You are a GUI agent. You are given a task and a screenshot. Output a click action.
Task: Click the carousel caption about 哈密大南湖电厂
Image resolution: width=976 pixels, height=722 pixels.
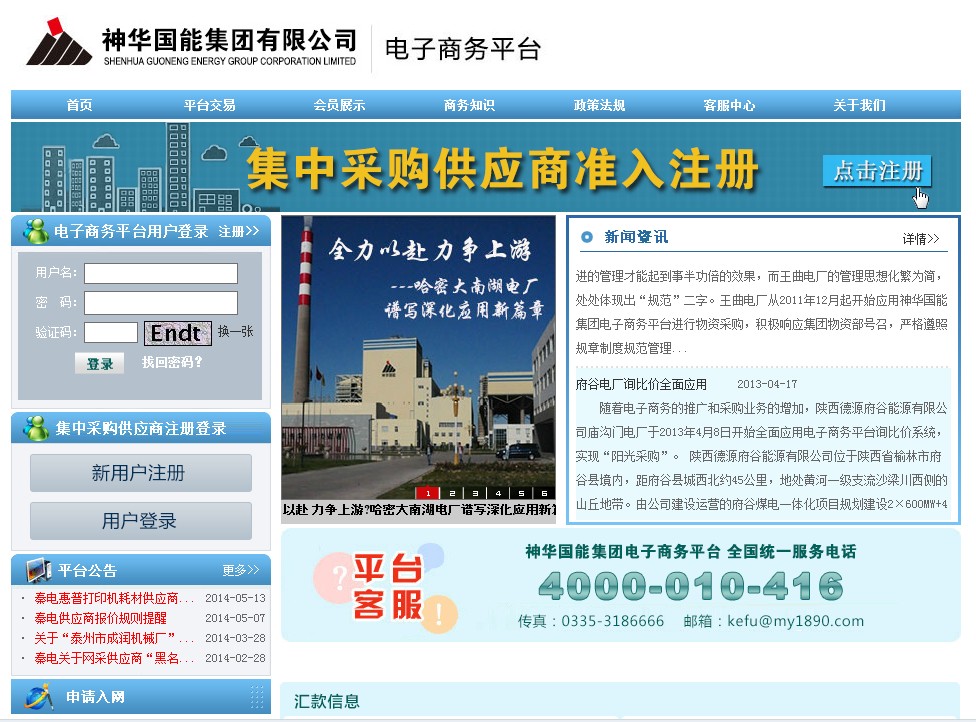[418, 510]
